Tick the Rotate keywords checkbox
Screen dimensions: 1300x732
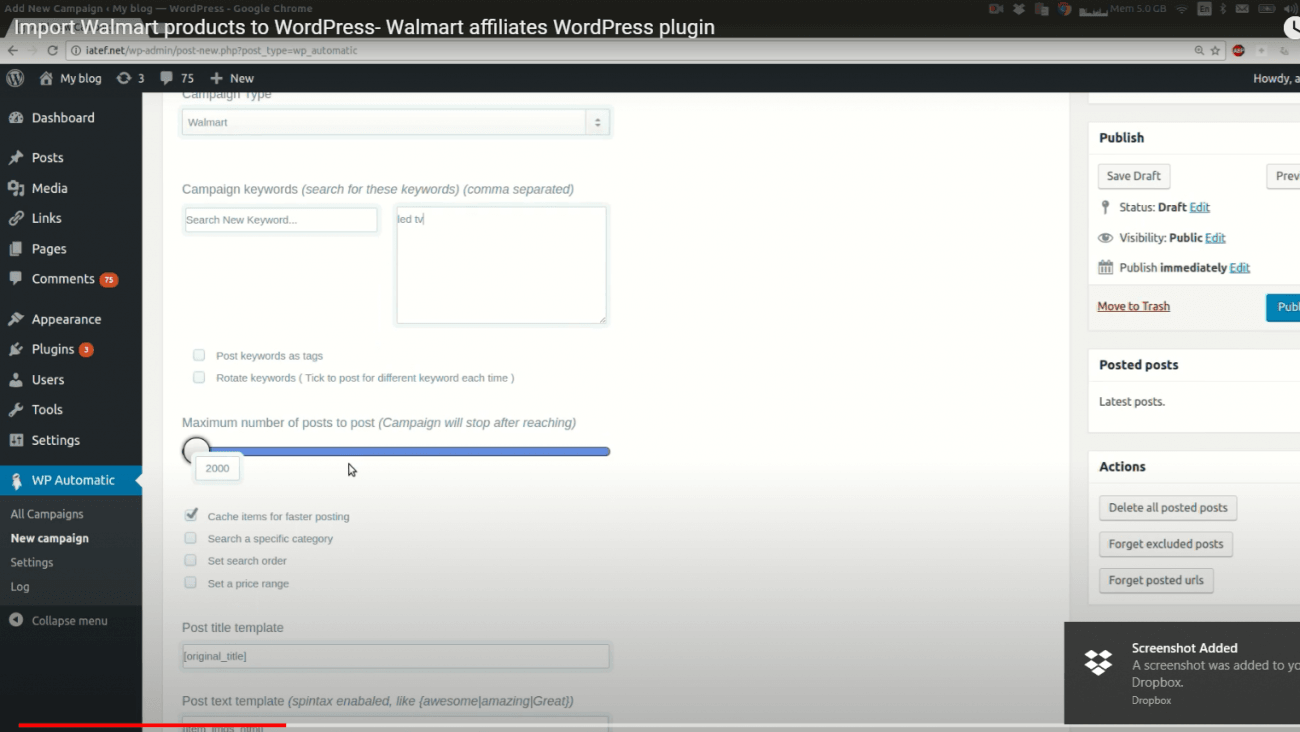coord(199,377)
